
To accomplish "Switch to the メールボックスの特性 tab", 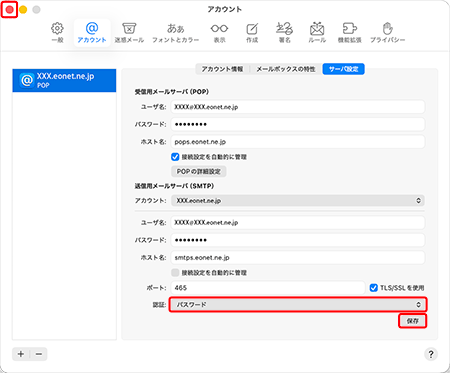I will [286, 69].
